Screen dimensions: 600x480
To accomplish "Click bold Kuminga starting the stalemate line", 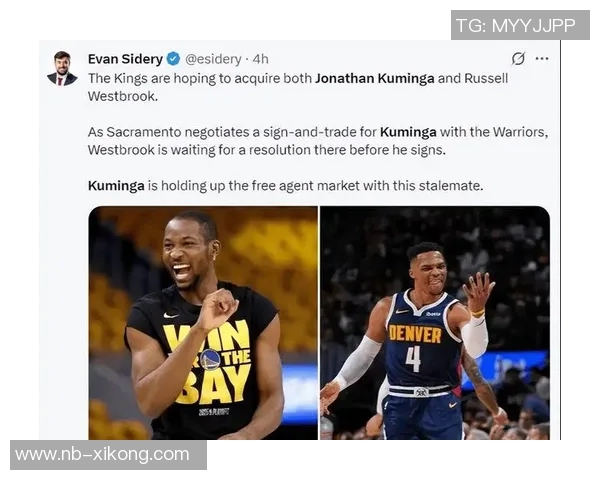I will point(116,186).
